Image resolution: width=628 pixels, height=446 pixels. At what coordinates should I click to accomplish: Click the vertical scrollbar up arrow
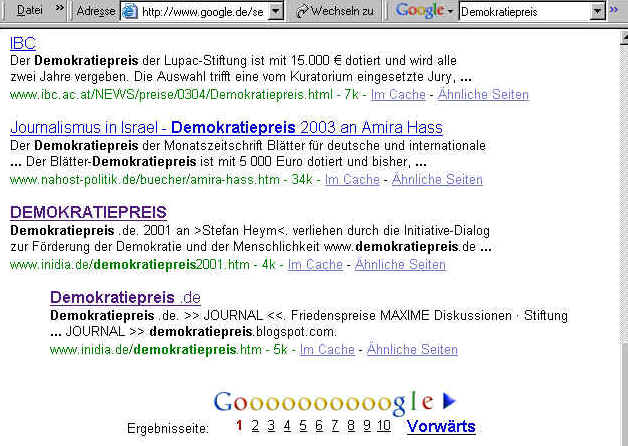624,37
